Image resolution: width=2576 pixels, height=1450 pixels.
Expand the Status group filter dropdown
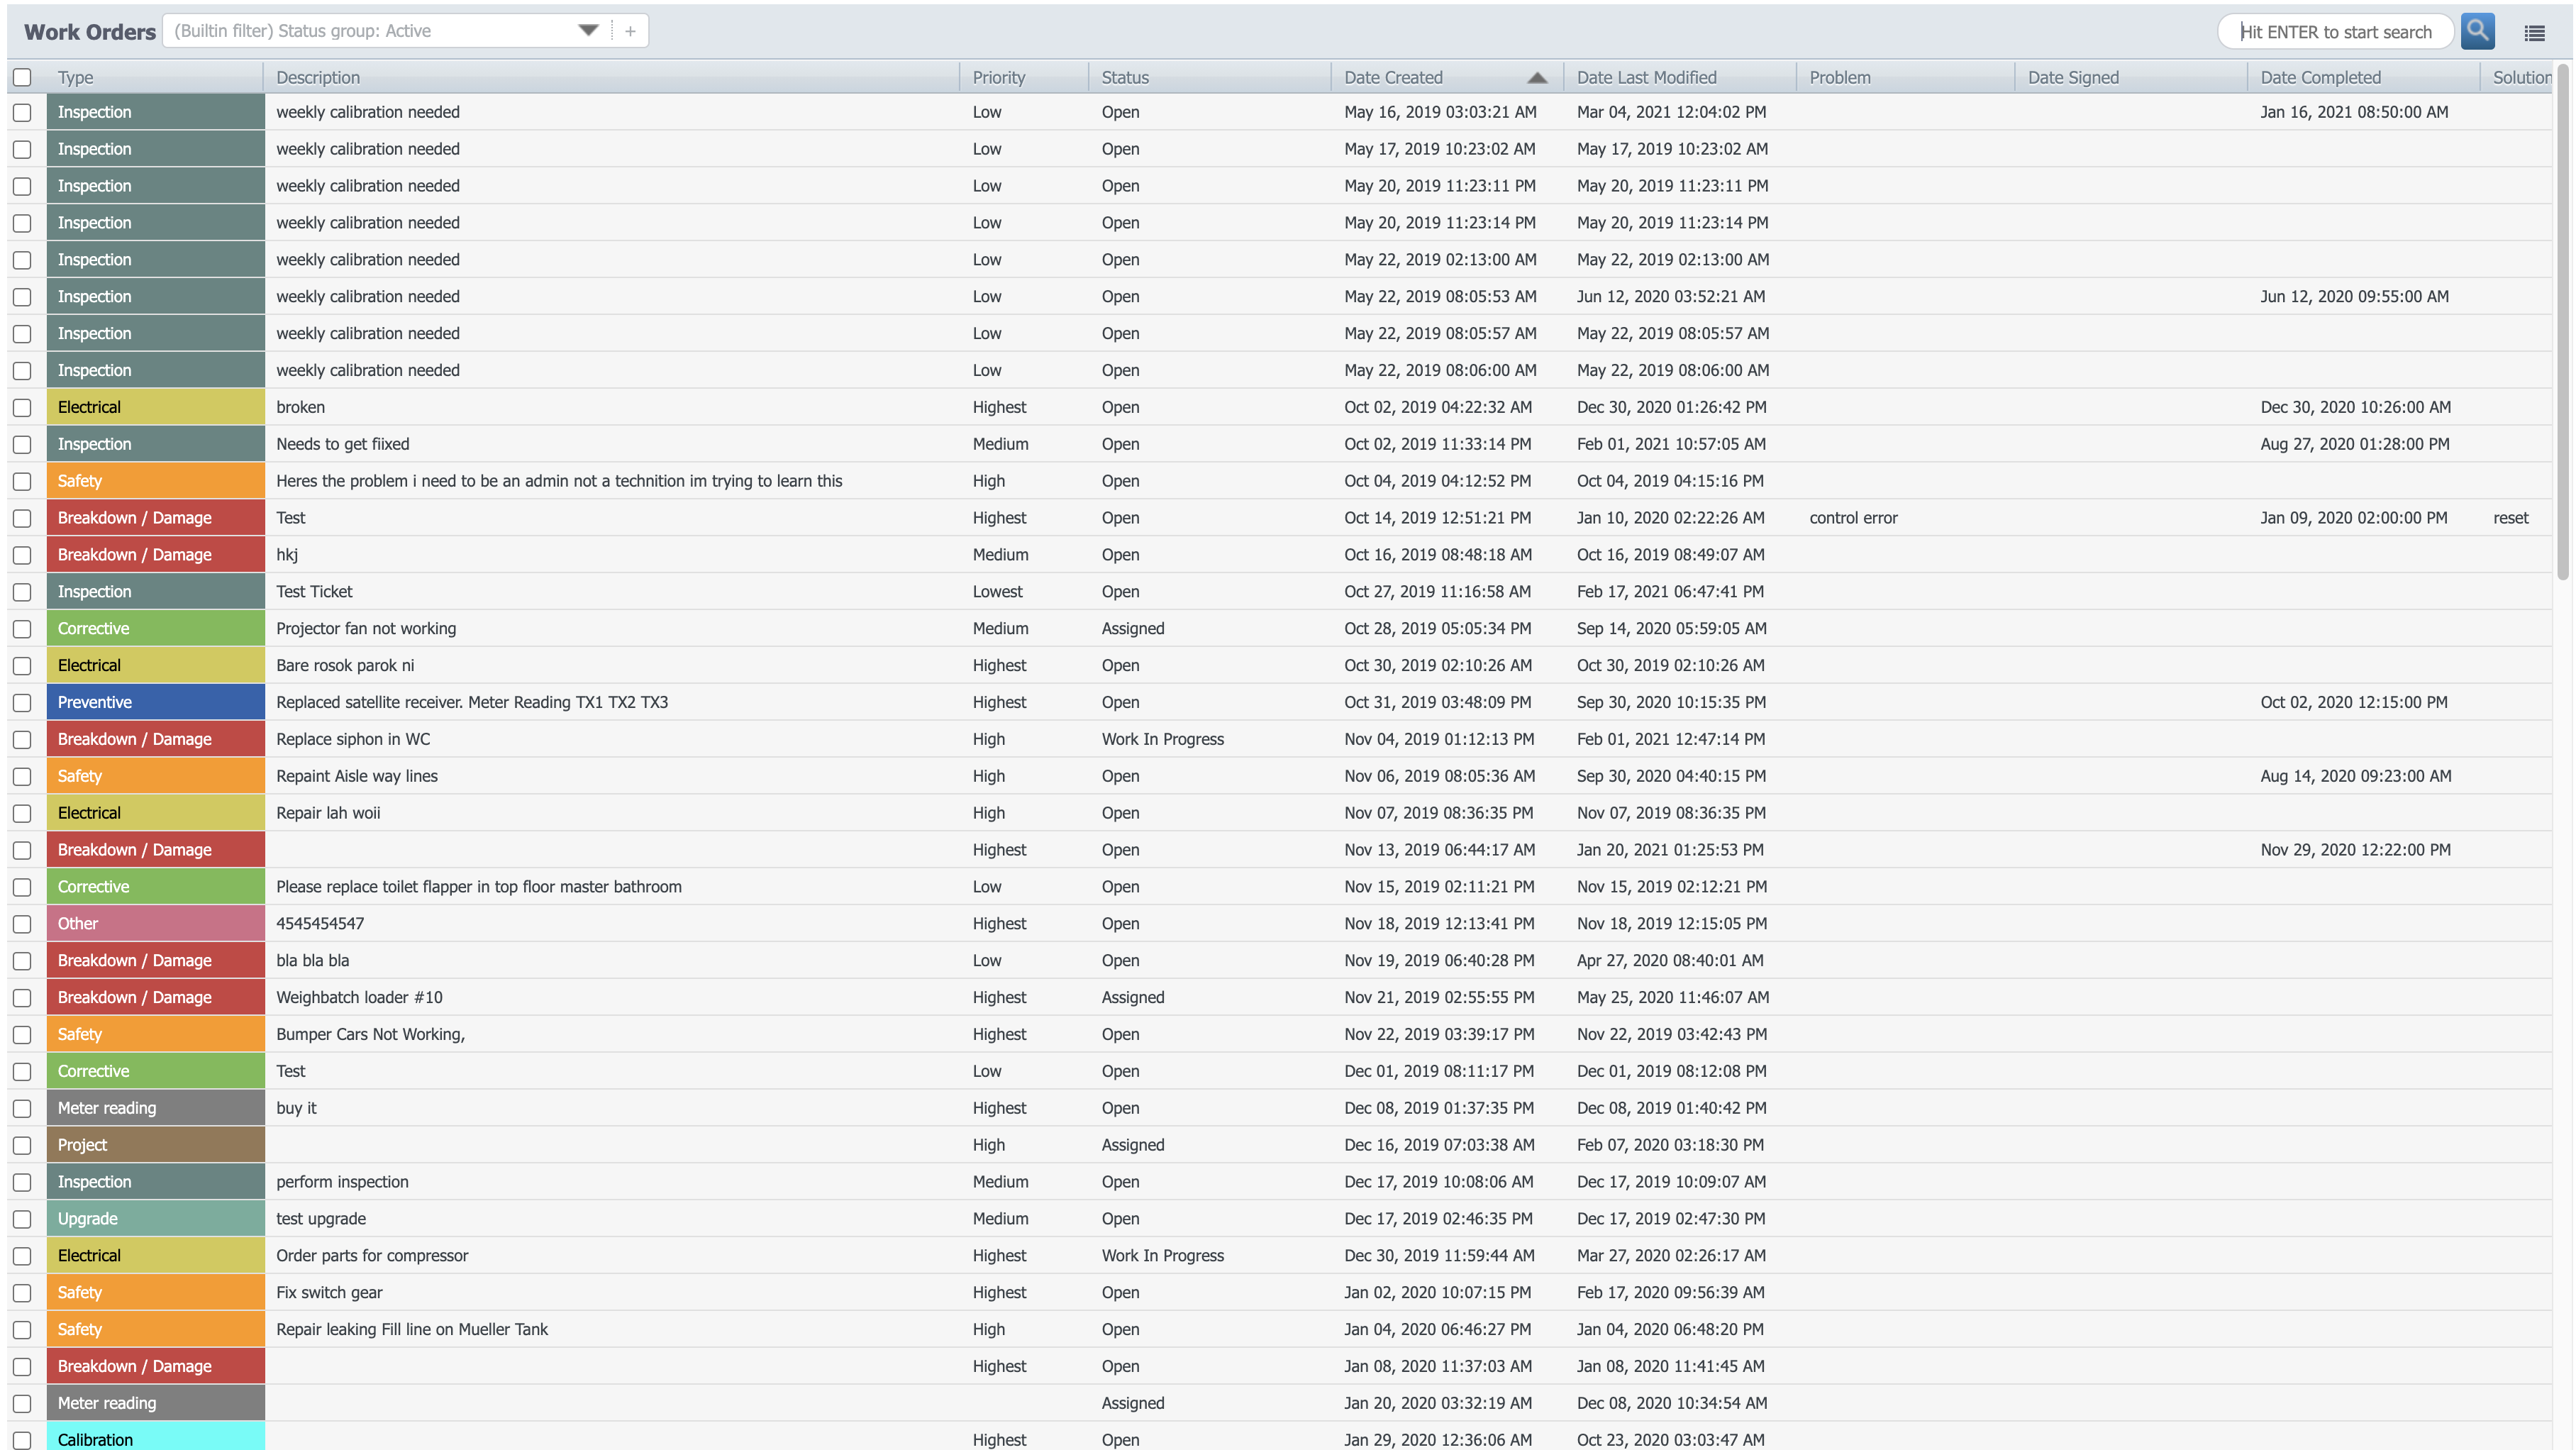click(x=588, y=30)
